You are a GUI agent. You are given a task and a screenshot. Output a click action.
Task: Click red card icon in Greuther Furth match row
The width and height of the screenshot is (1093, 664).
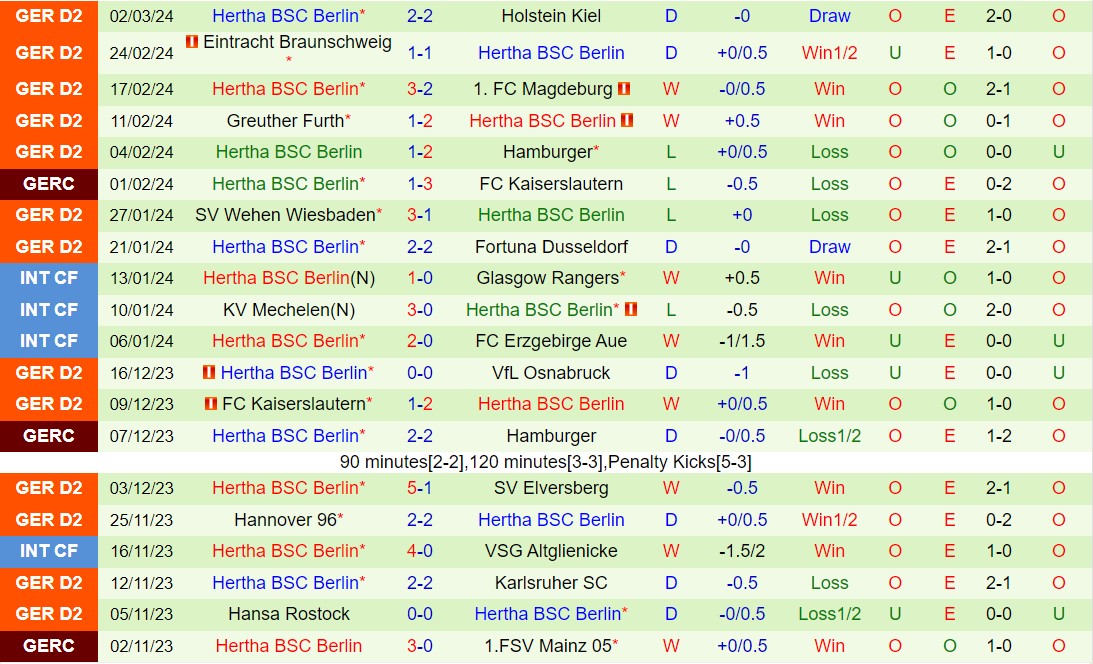[627, 121]
